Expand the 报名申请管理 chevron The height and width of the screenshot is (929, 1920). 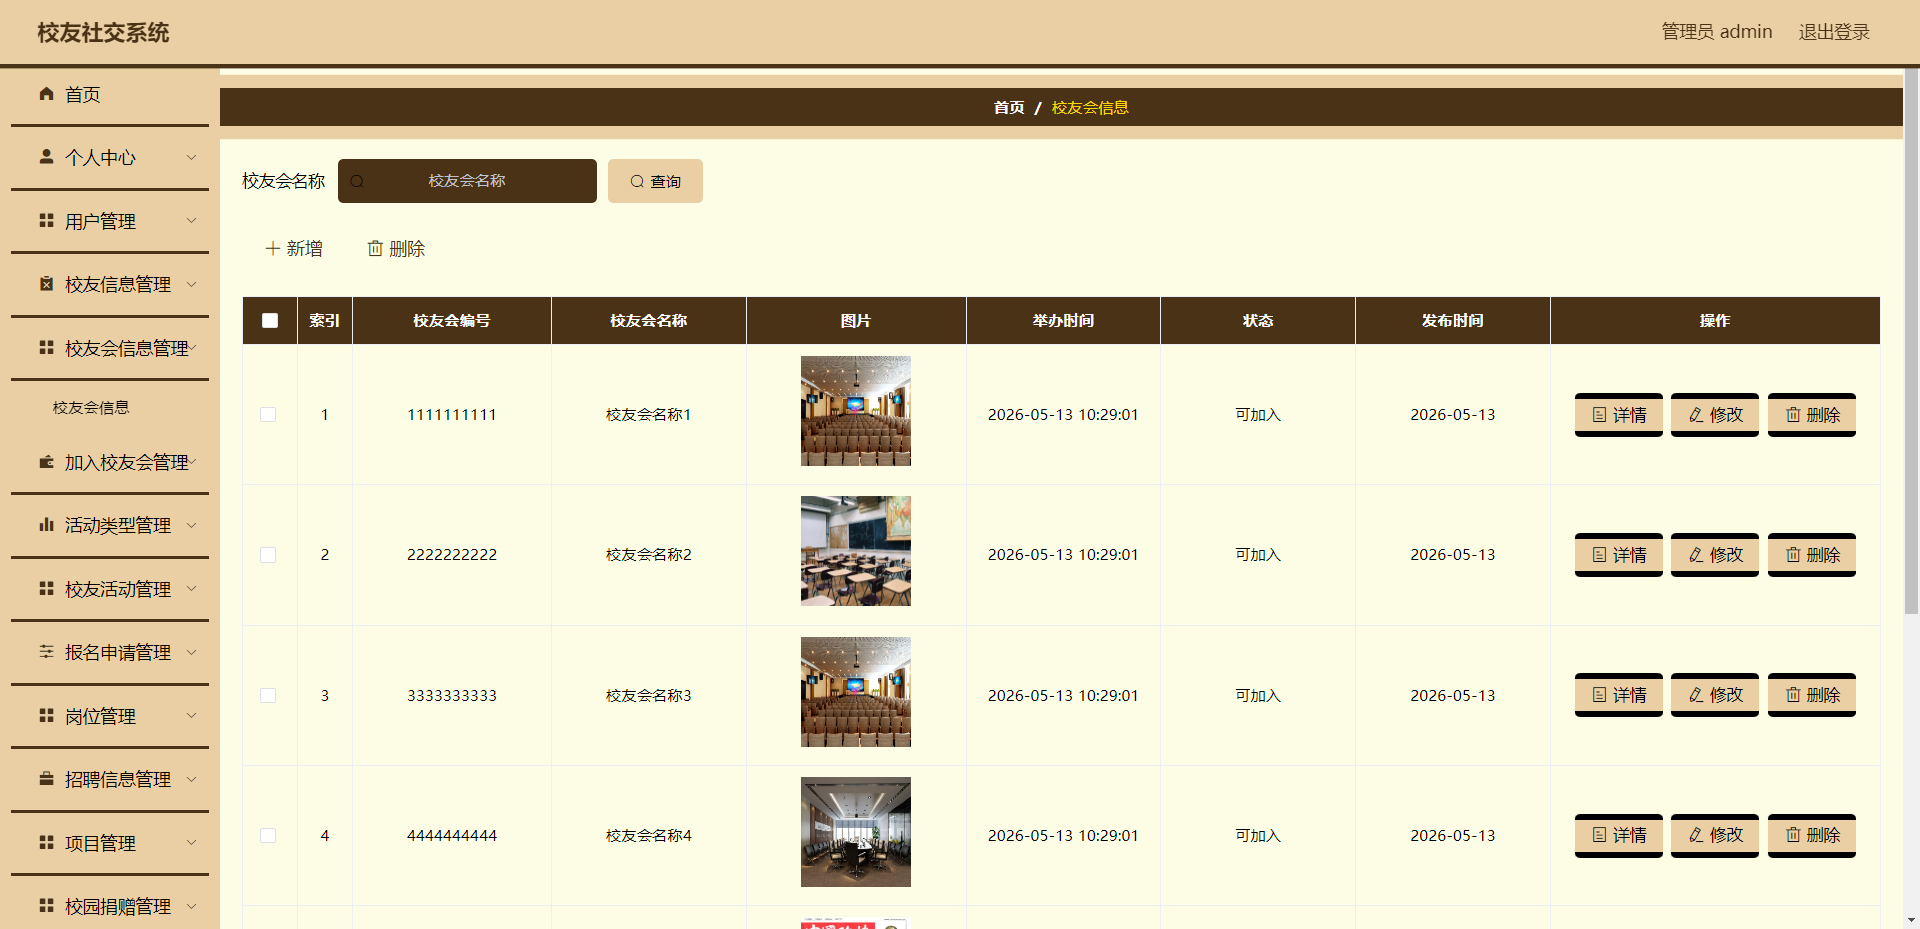[x=192, y=652]
